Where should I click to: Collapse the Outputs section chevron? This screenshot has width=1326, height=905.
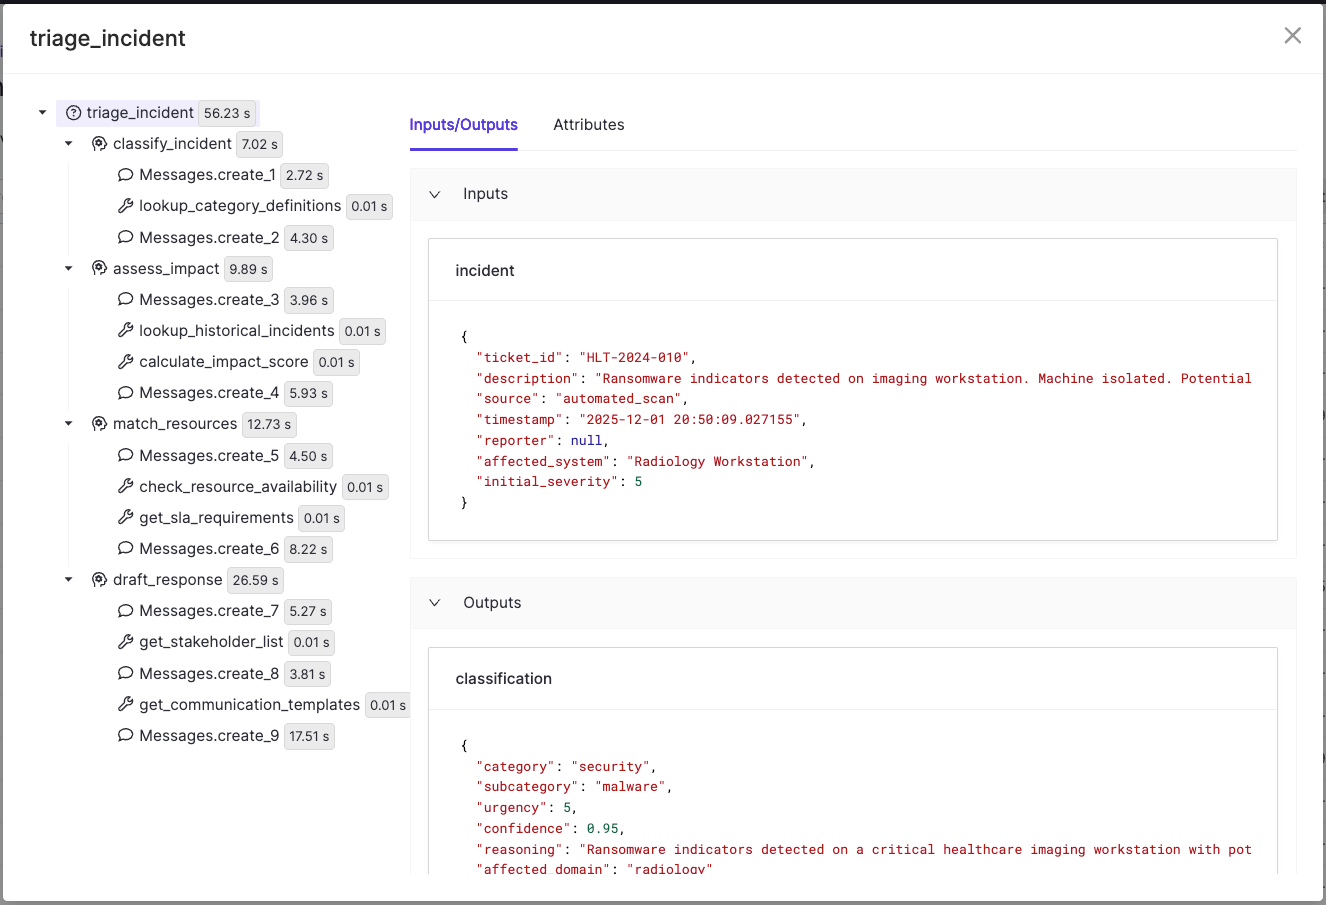435,603
